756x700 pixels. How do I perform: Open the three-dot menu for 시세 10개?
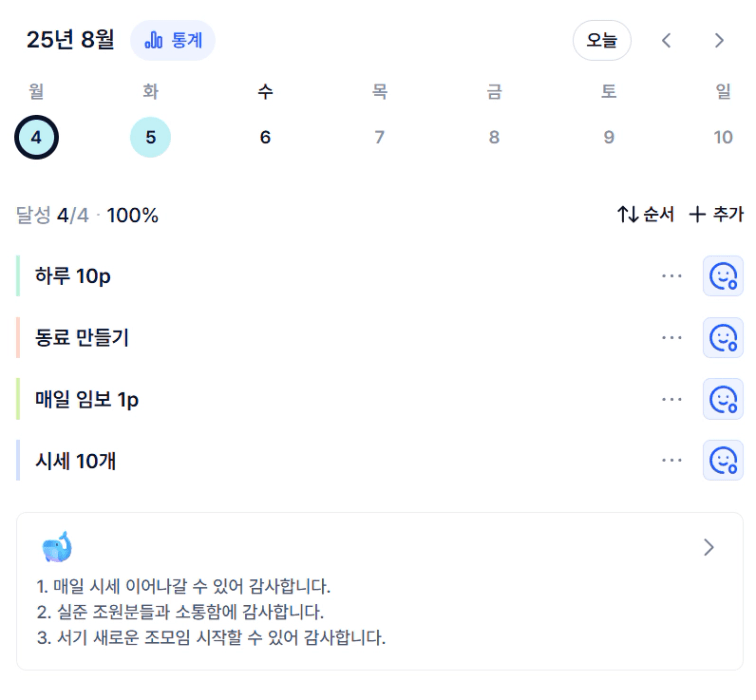(672, 460)
